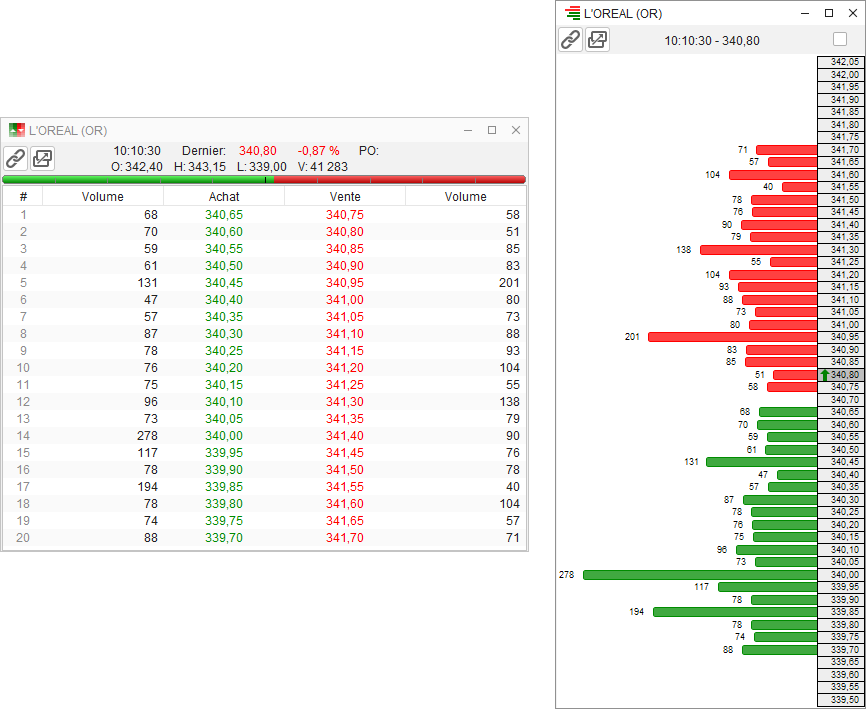866x709 pixels.
Task: Click the 339,50 price cell in ladder
Action: coord(842,700)
